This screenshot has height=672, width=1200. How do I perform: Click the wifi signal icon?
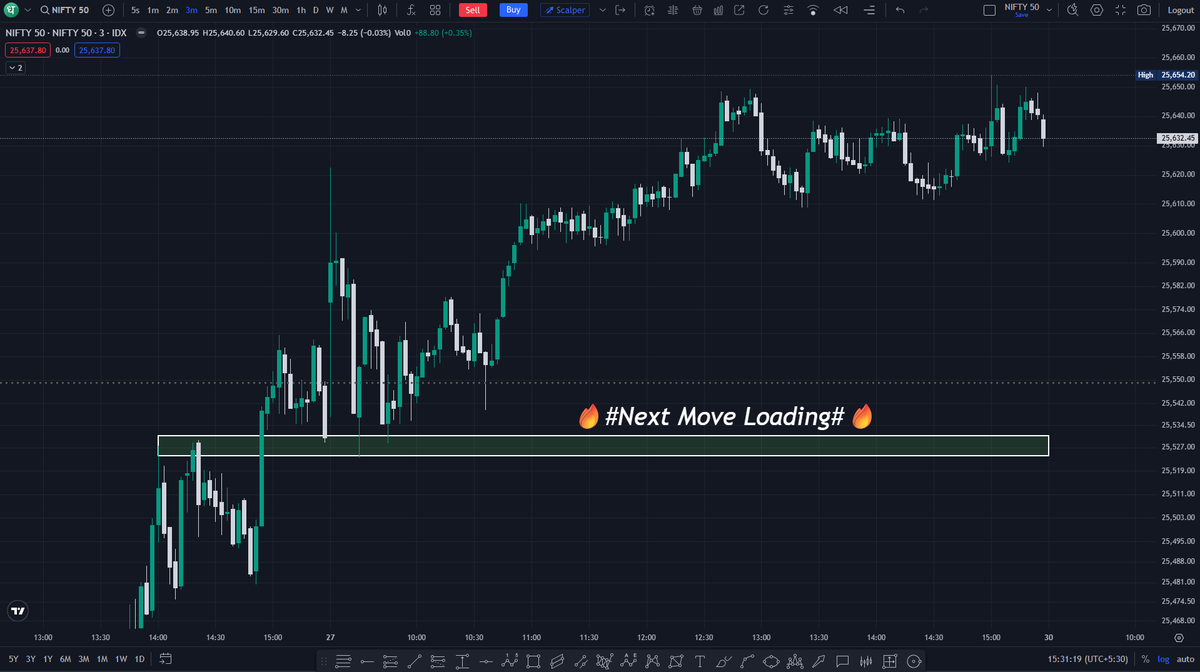tap(813, 10)
